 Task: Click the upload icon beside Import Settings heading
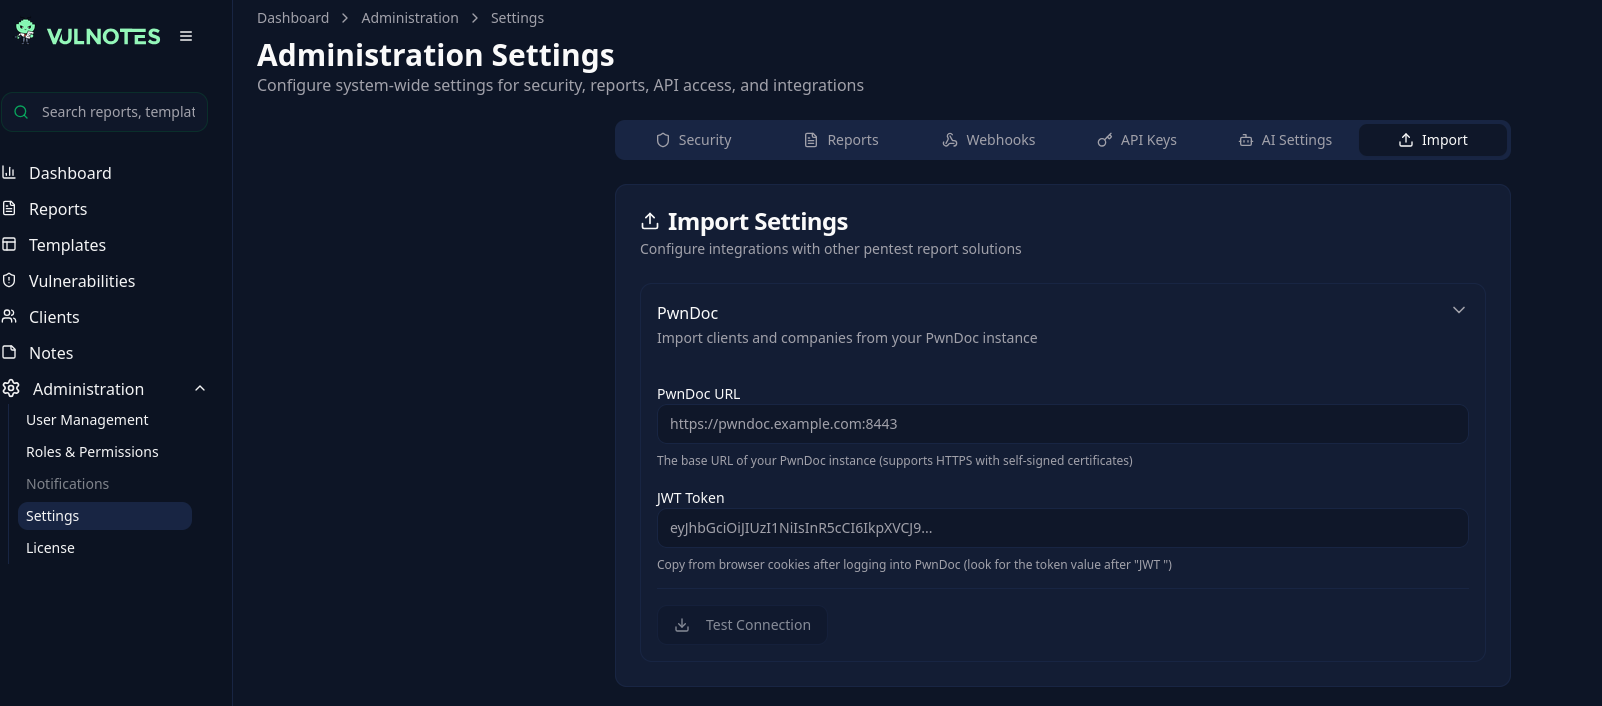tap(650, 221)
